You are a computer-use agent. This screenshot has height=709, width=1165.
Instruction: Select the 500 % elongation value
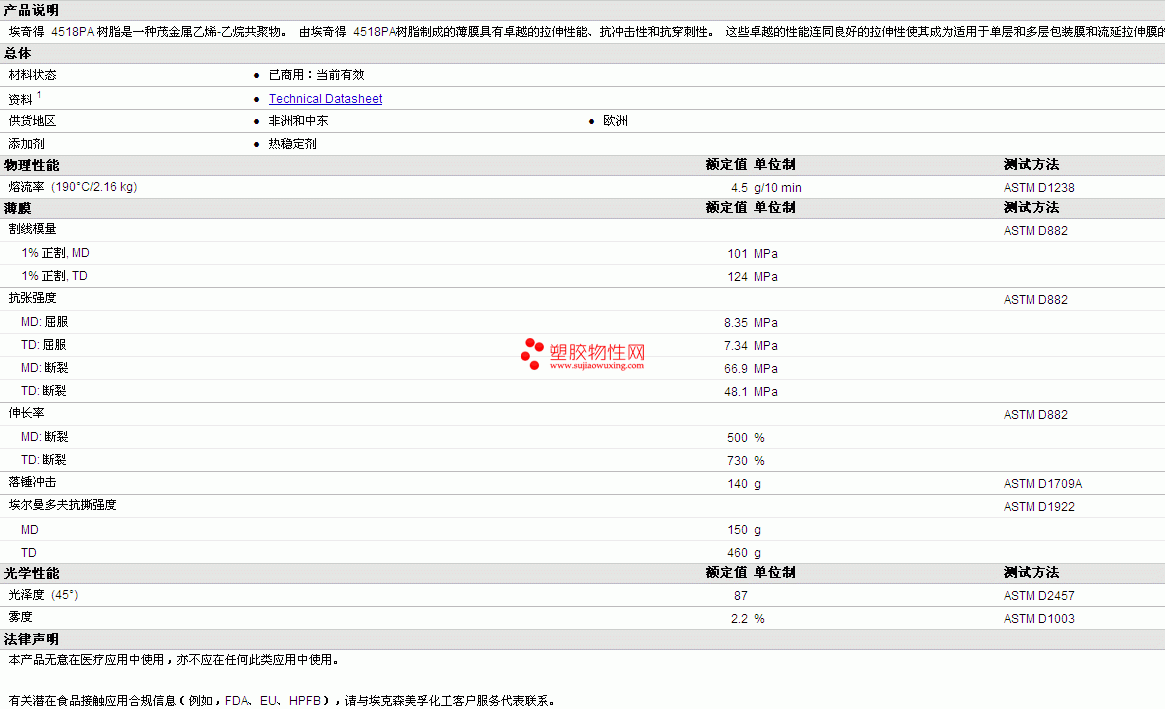(x=746, y=438)
